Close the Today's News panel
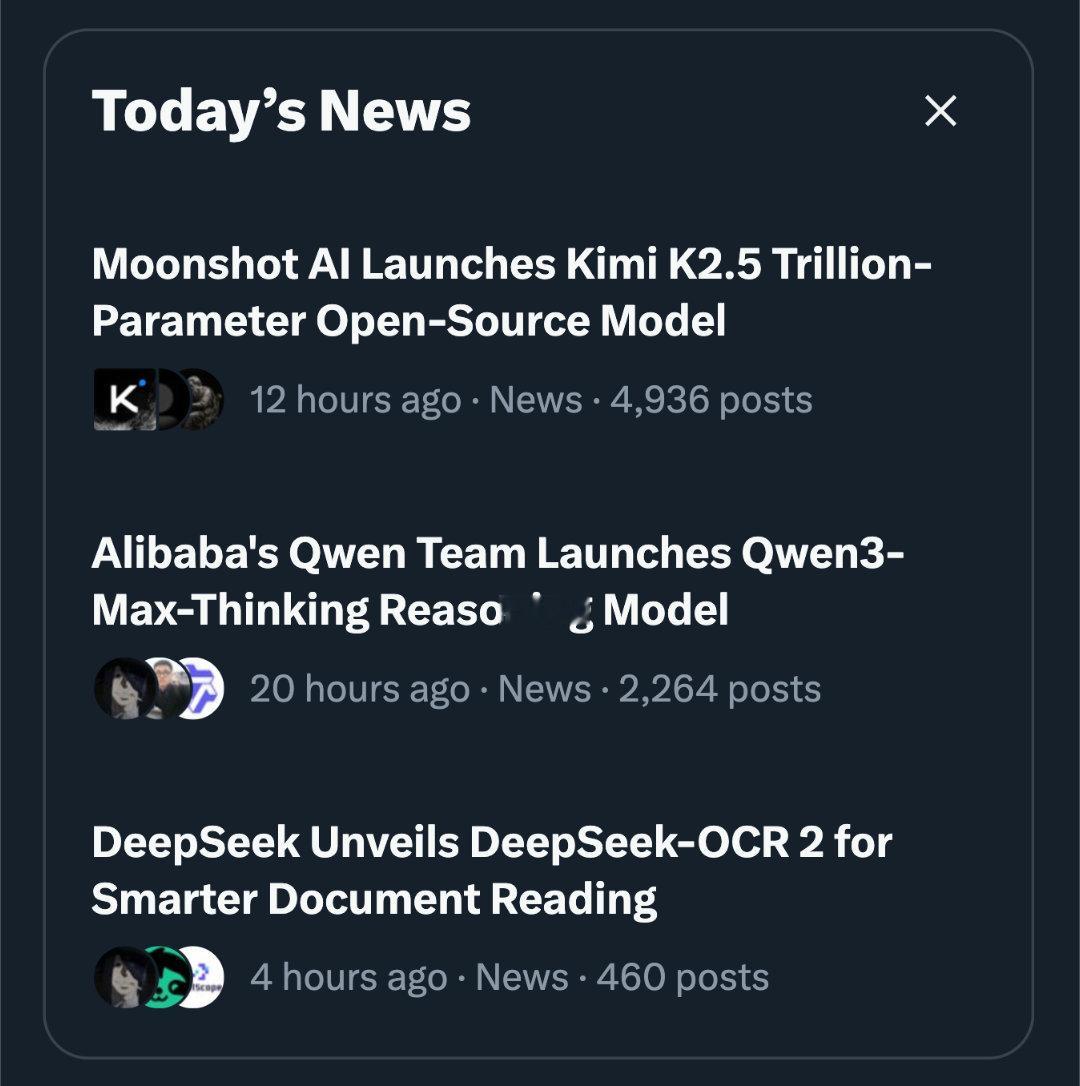Image resolution: width=1080 pixels, height=1086 pixels. click(x=940, y=111)
